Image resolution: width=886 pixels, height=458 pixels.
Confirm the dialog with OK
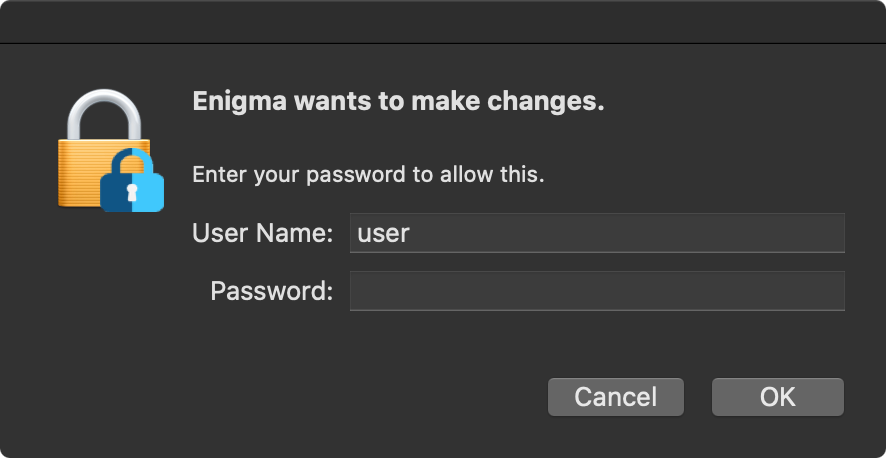(778, 397)
